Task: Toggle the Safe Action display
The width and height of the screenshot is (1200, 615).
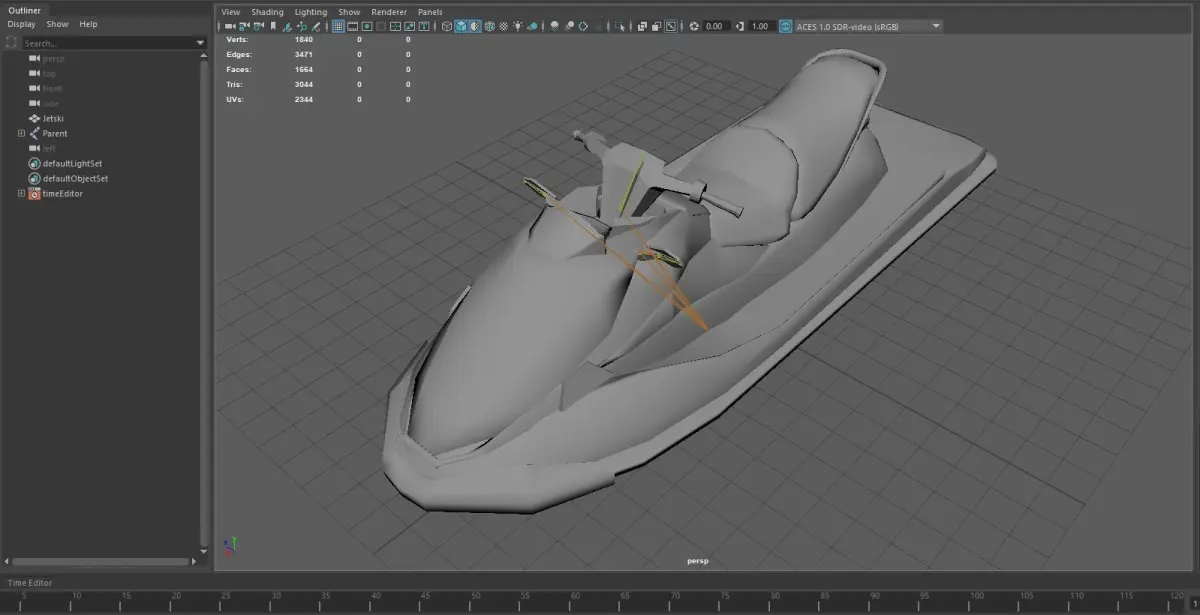Action: 409,26
